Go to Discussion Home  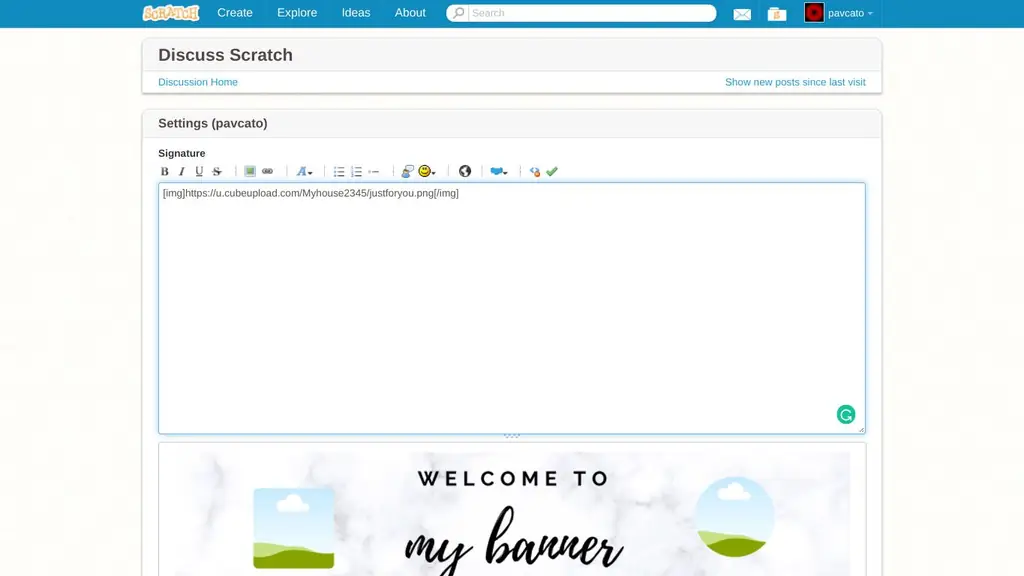click(198, 82)
